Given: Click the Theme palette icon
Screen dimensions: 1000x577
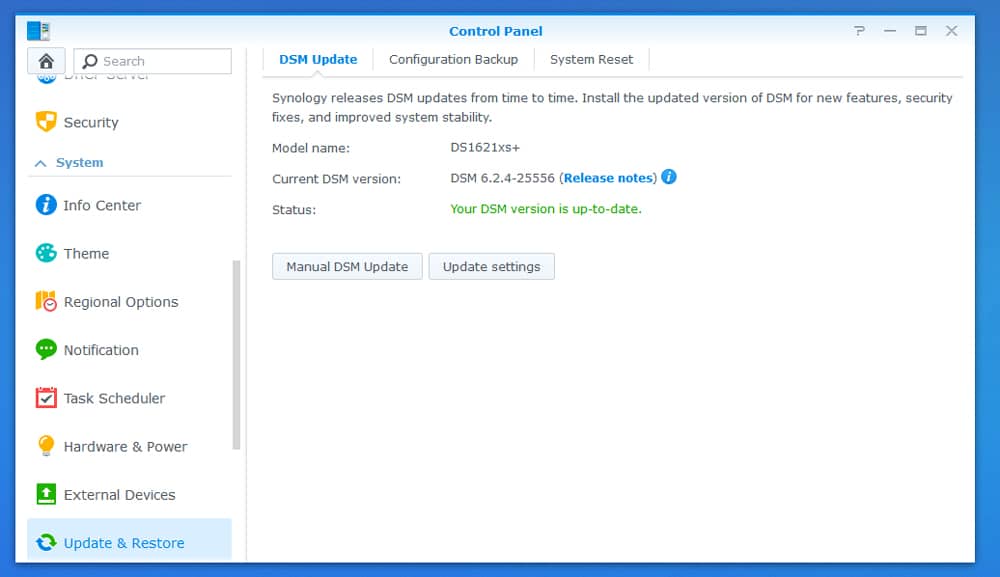Looking at the screenshot, I should tap(46, 253).
